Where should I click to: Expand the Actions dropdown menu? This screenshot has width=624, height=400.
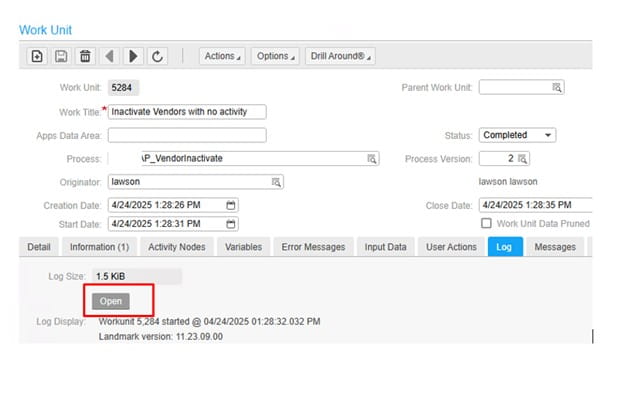tap(222, 57)
